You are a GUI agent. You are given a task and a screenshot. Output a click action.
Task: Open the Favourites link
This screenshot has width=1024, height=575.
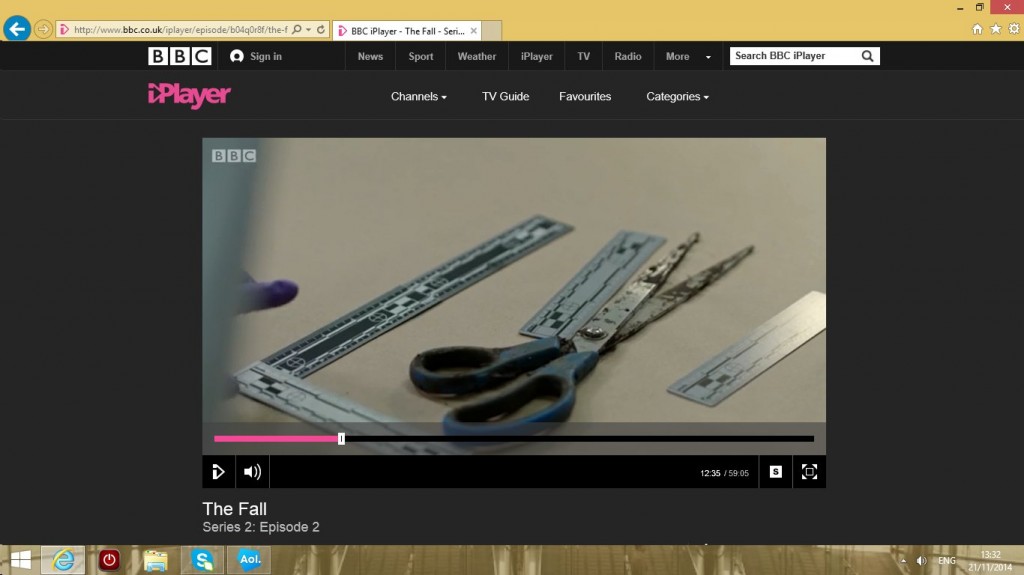(x=585, y=97)
